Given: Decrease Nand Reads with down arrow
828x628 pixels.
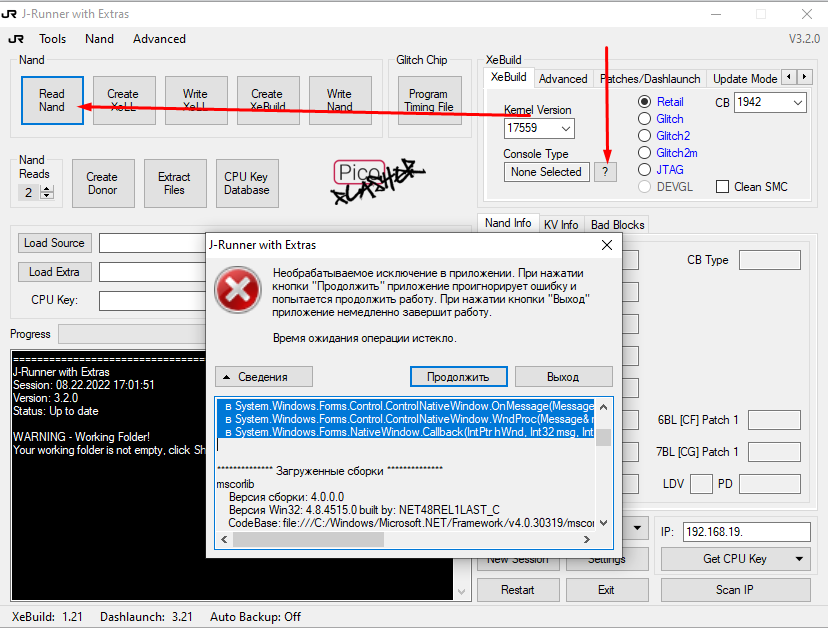Looking at the screenshot, I should tap(47, 195).
